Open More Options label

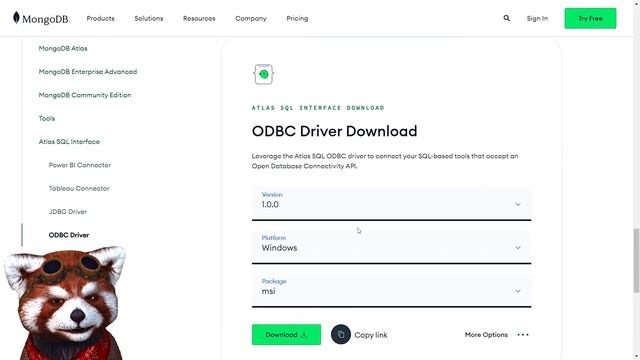pos(486,335)
